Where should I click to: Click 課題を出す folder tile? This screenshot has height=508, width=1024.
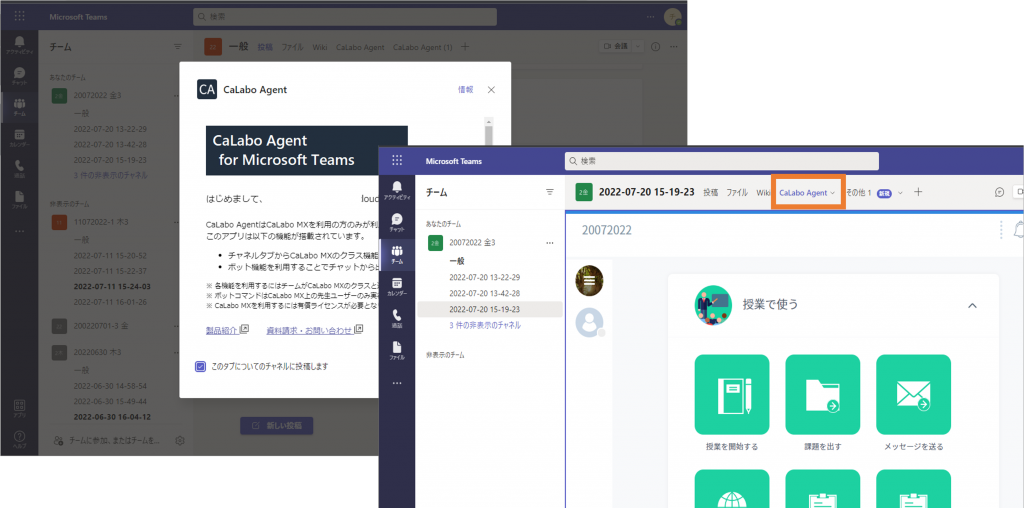coord(822,394)
